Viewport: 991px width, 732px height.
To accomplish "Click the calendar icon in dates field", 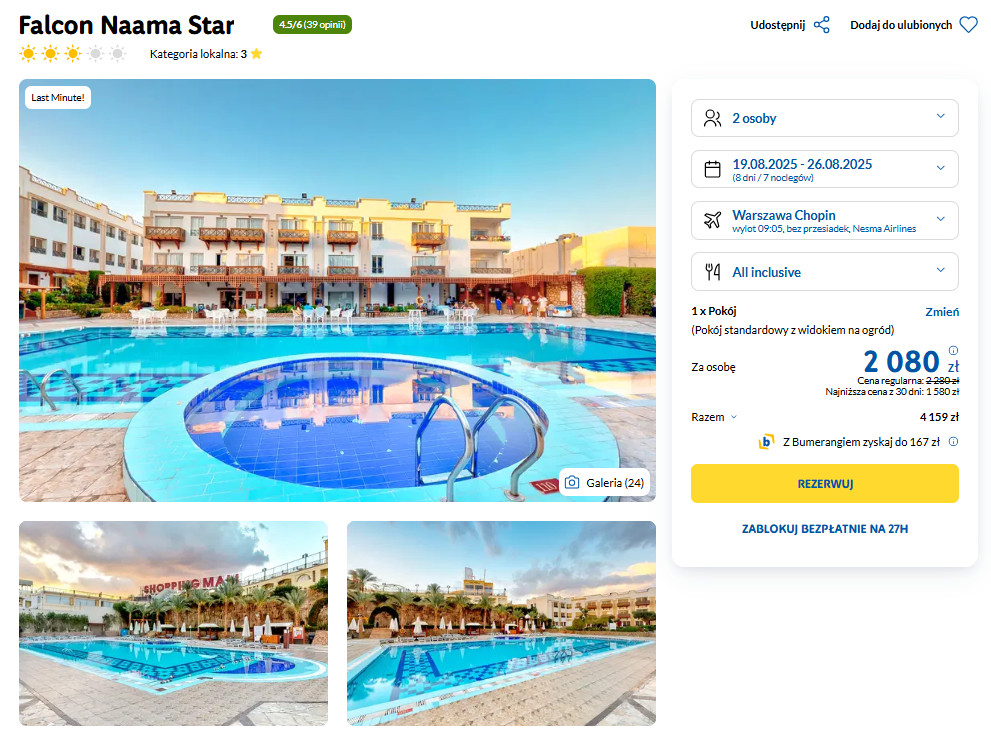I will [x=712, y=169].
